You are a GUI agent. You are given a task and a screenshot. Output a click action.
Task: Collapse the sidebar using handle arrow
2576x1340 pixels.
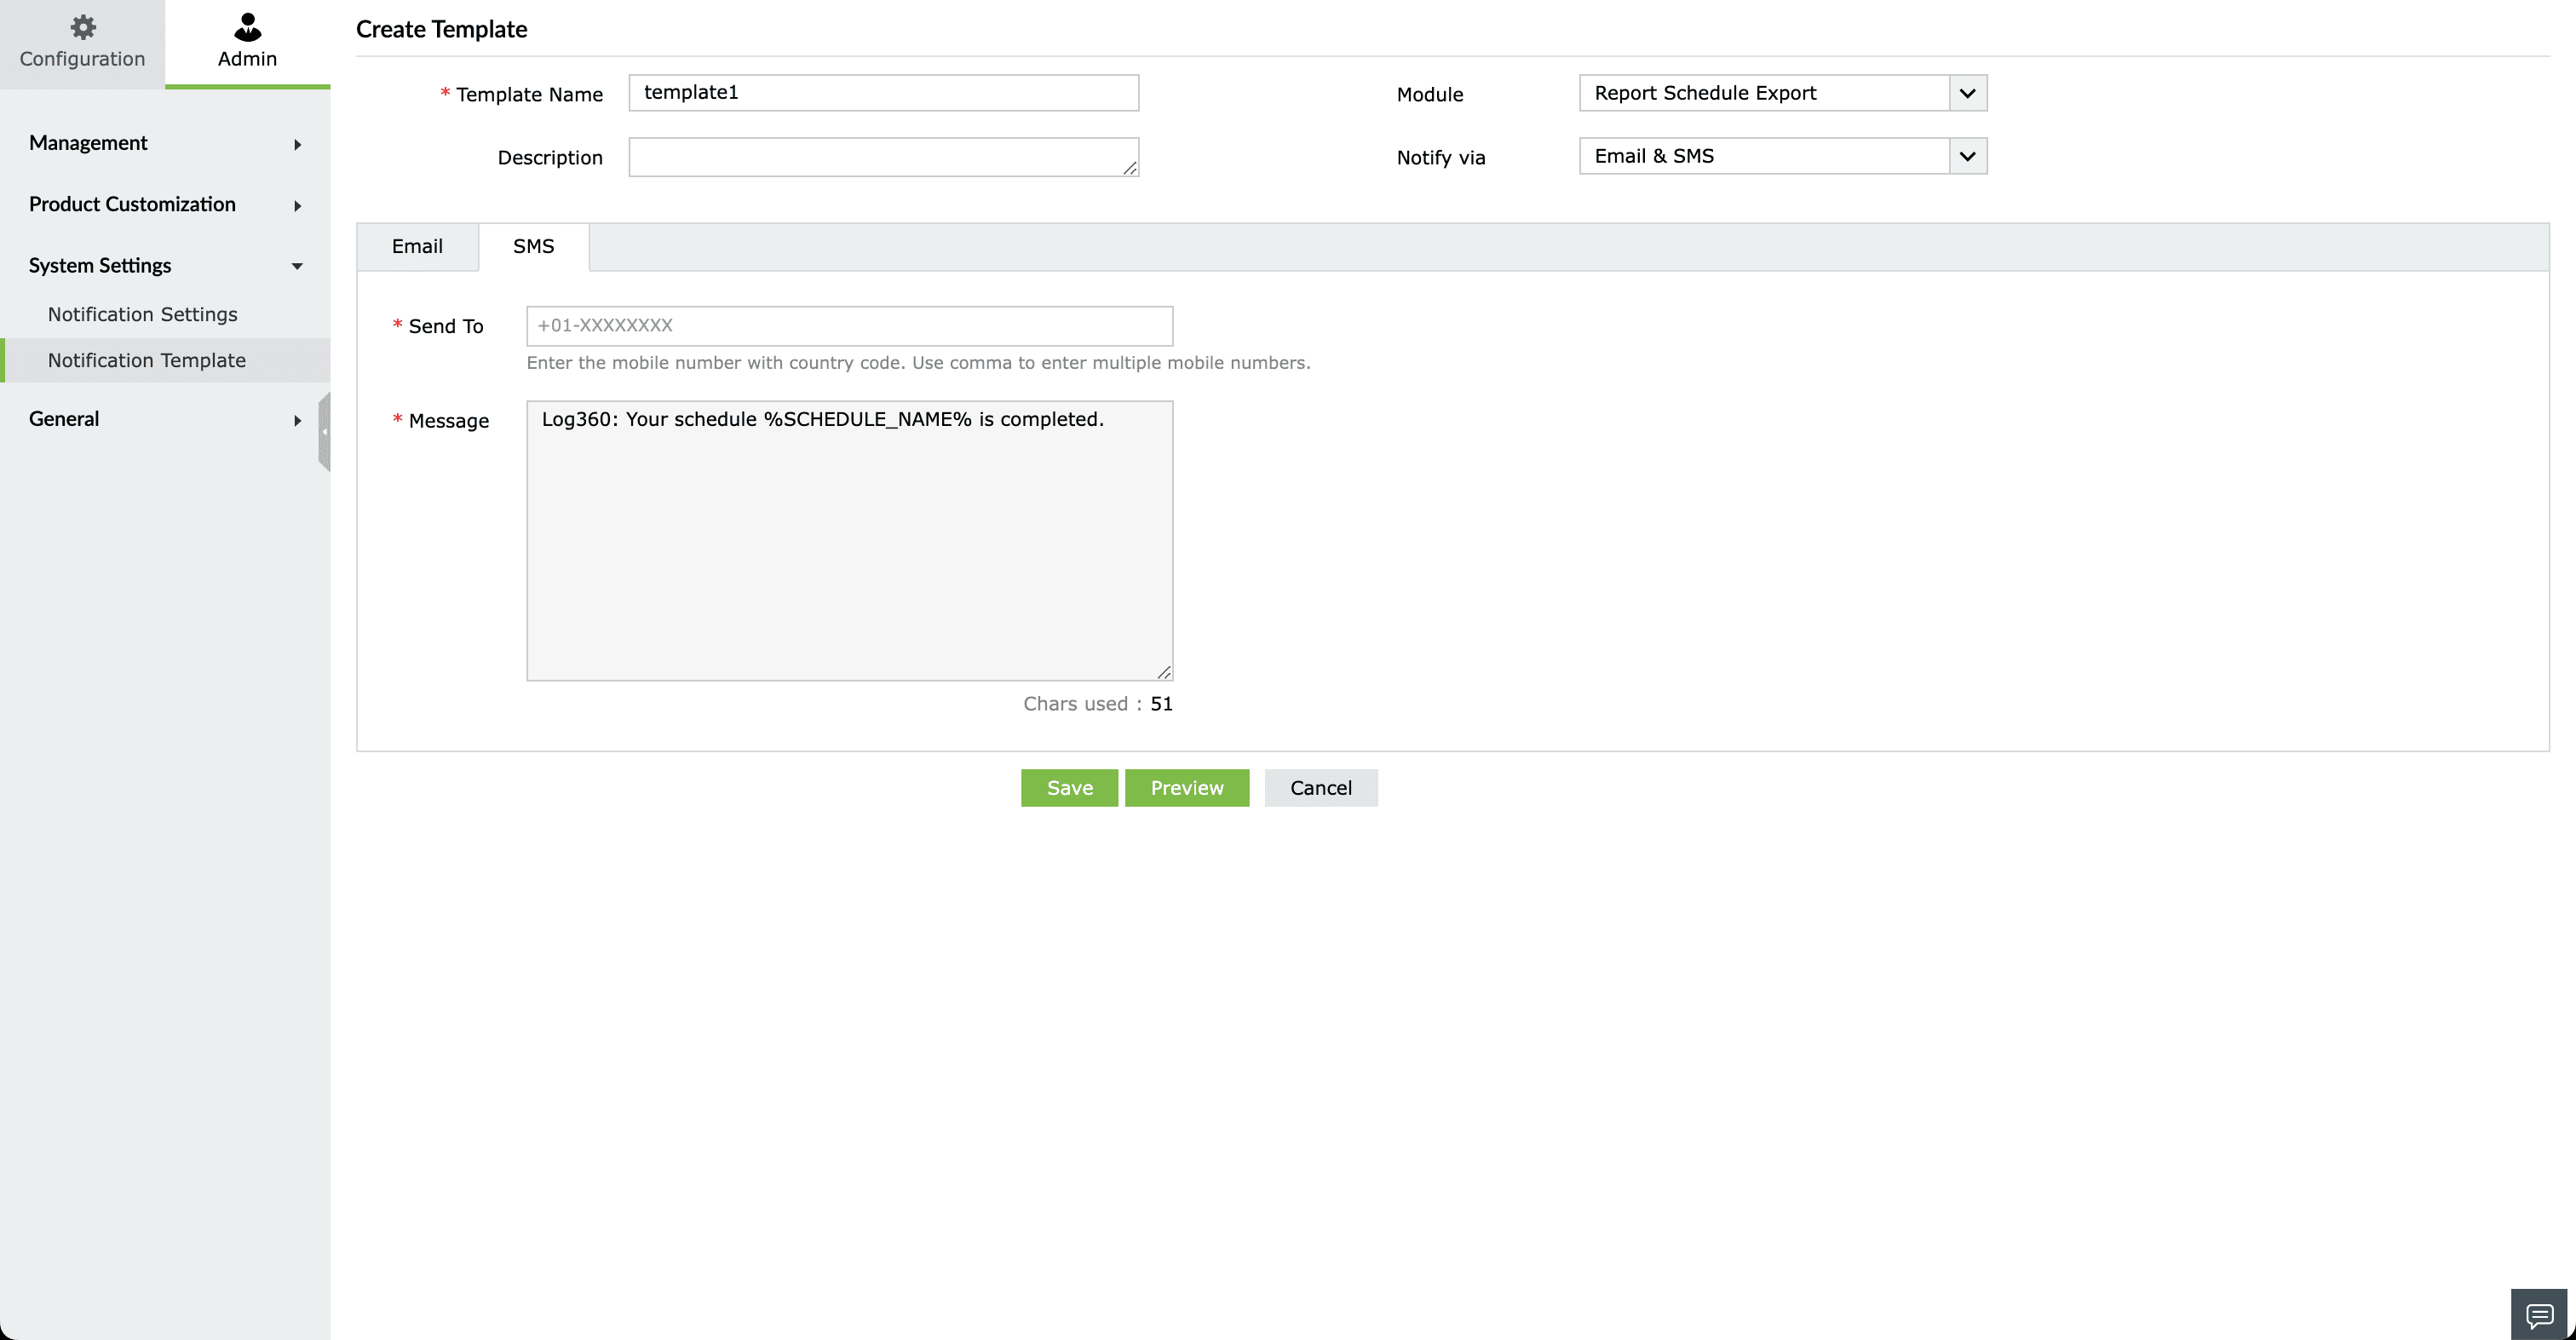[x=324, y=432]
